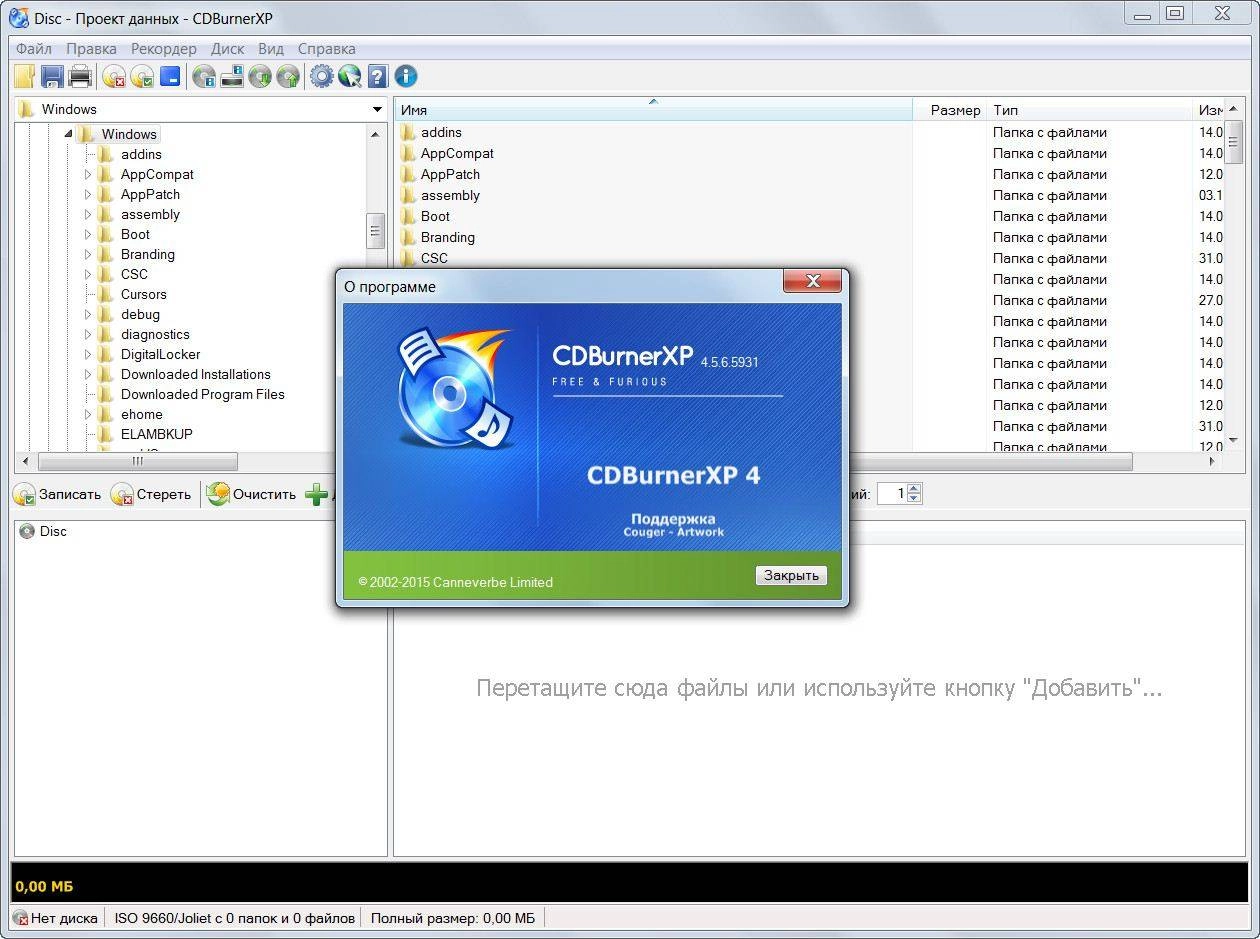1260x939 pixels.
Task: Save the project with the floppy disk icon
Action: click(52, 76)
